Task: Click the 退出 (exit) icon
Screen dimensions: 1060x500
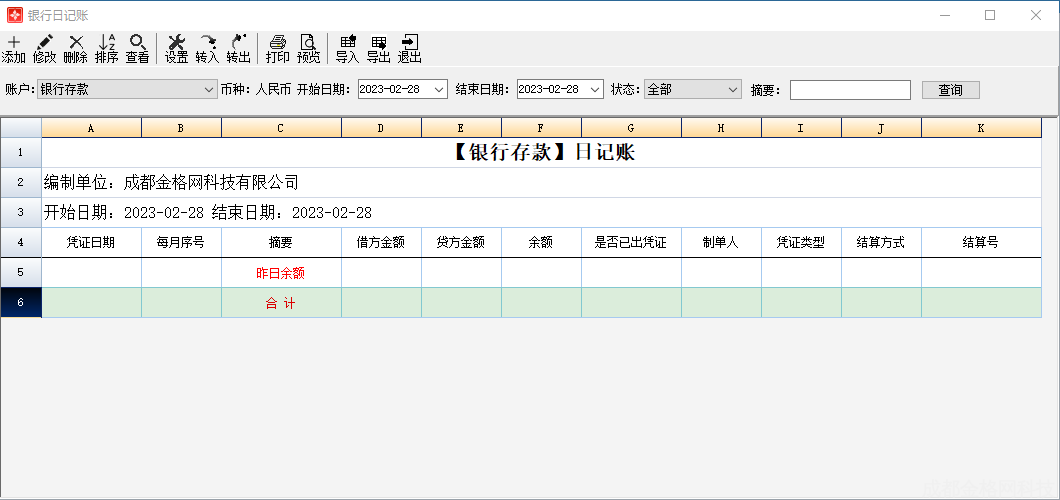Action: tap(410, 49)
